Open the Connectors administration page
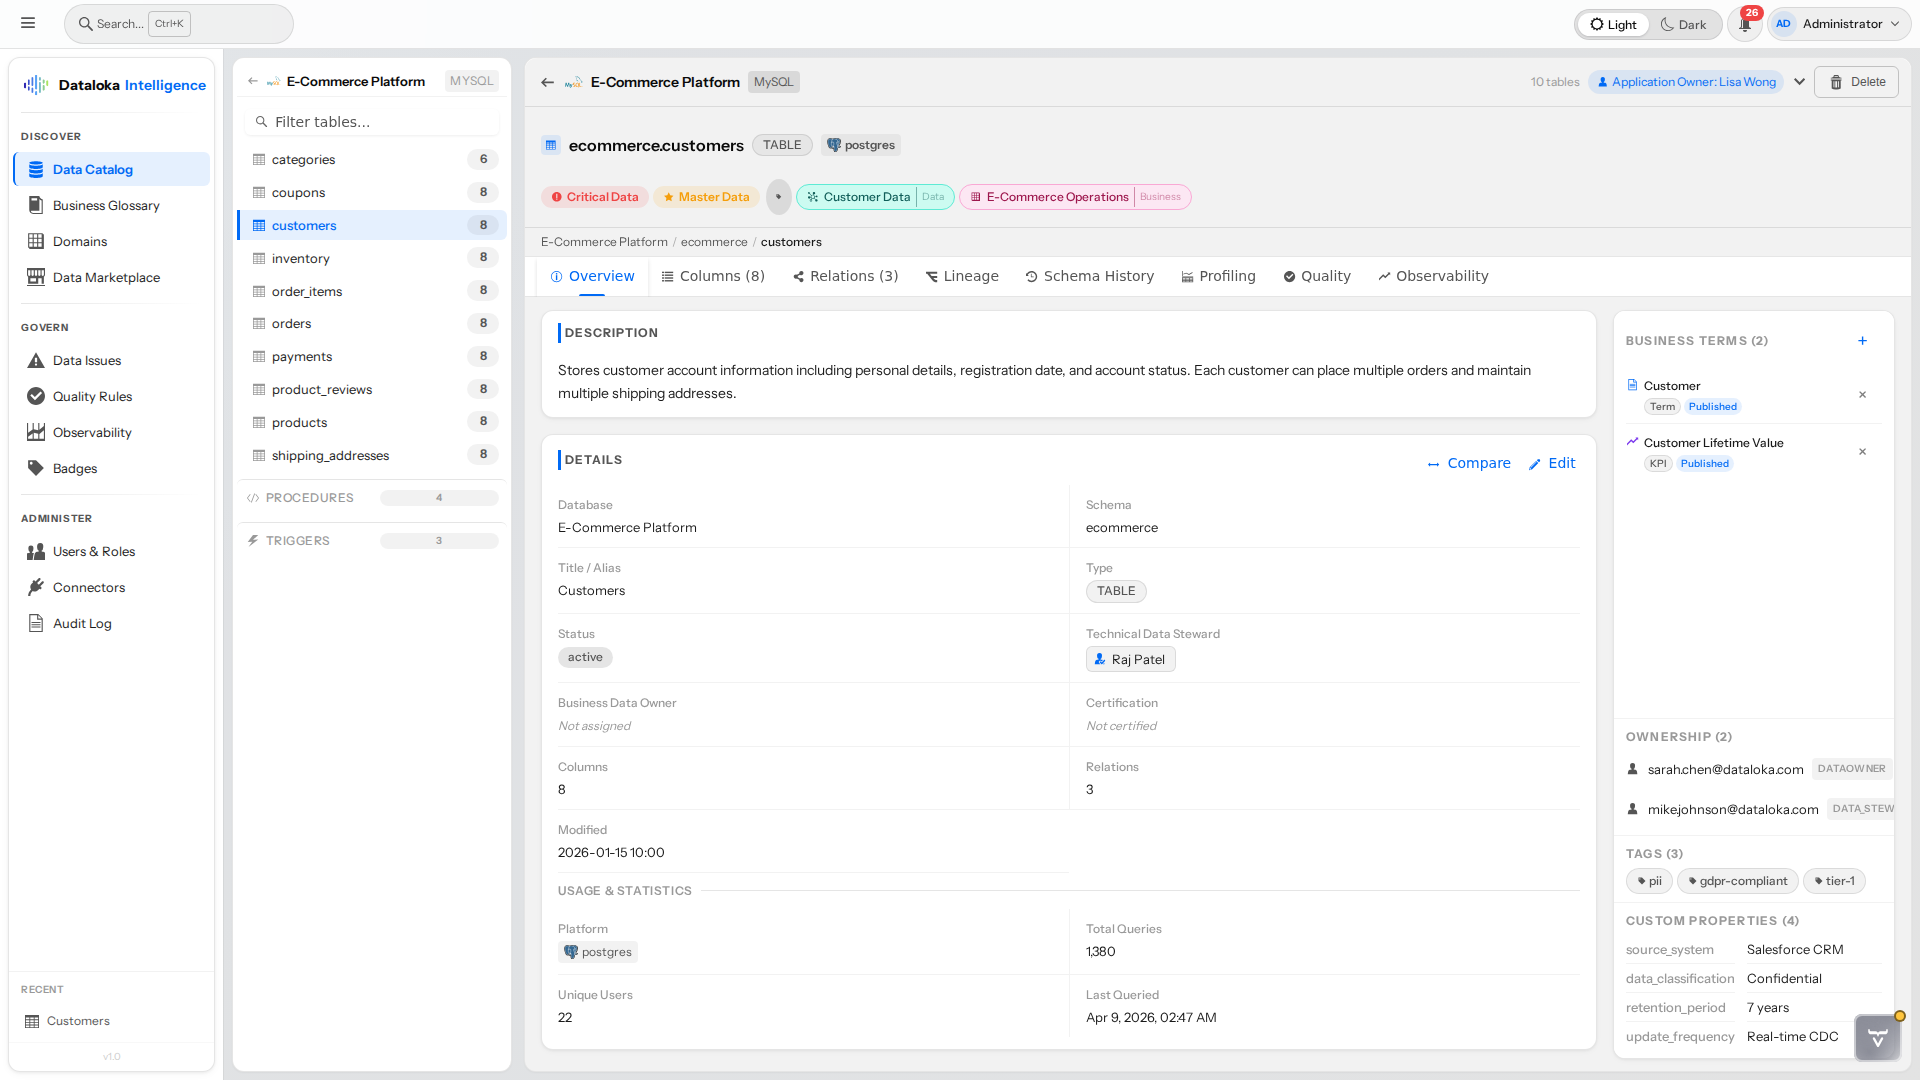The image size is (1920, 1080). pos(88,587)
